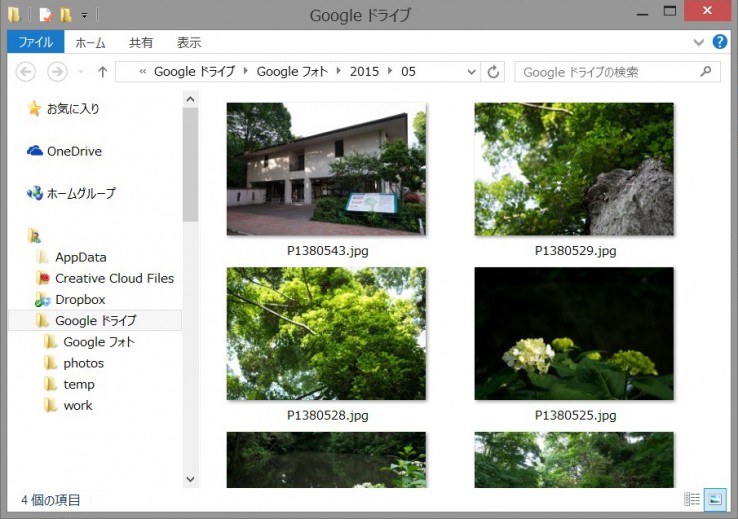Open the ファイル menu tab
Screen dimensions: 738x519
click(x=35, y=43)
